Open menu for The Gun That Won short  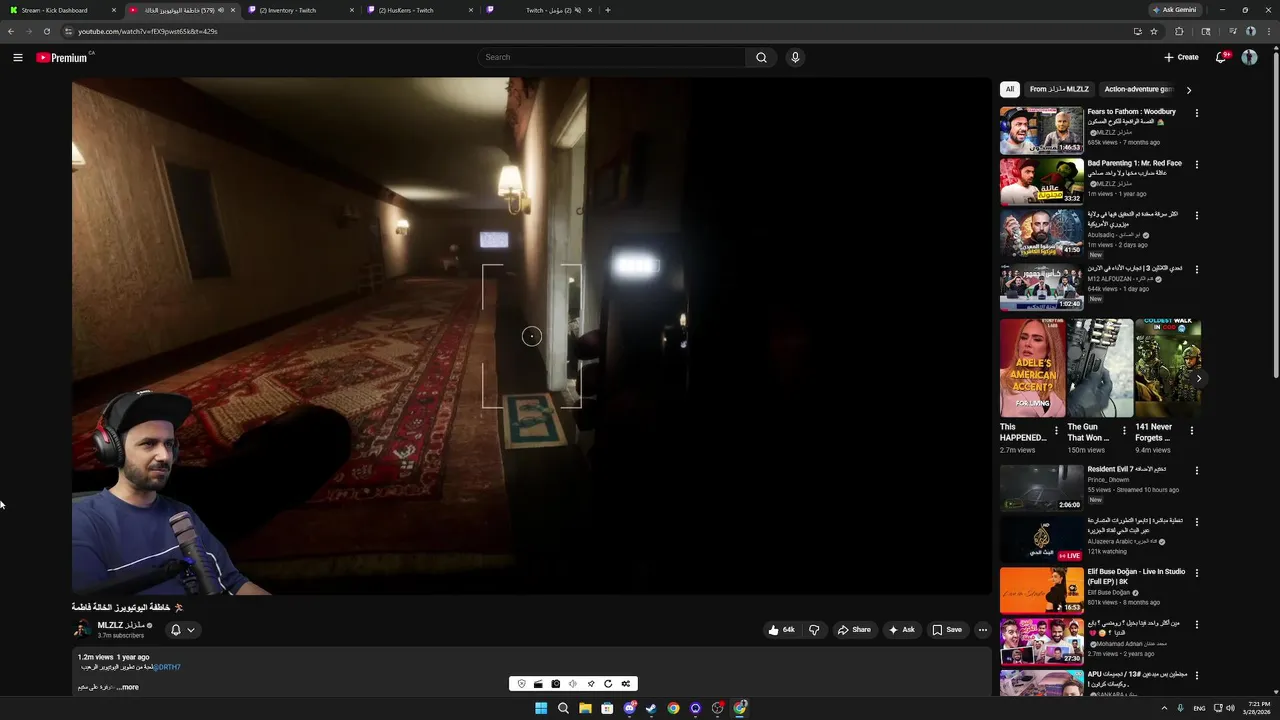click(x=1124, y=431)
